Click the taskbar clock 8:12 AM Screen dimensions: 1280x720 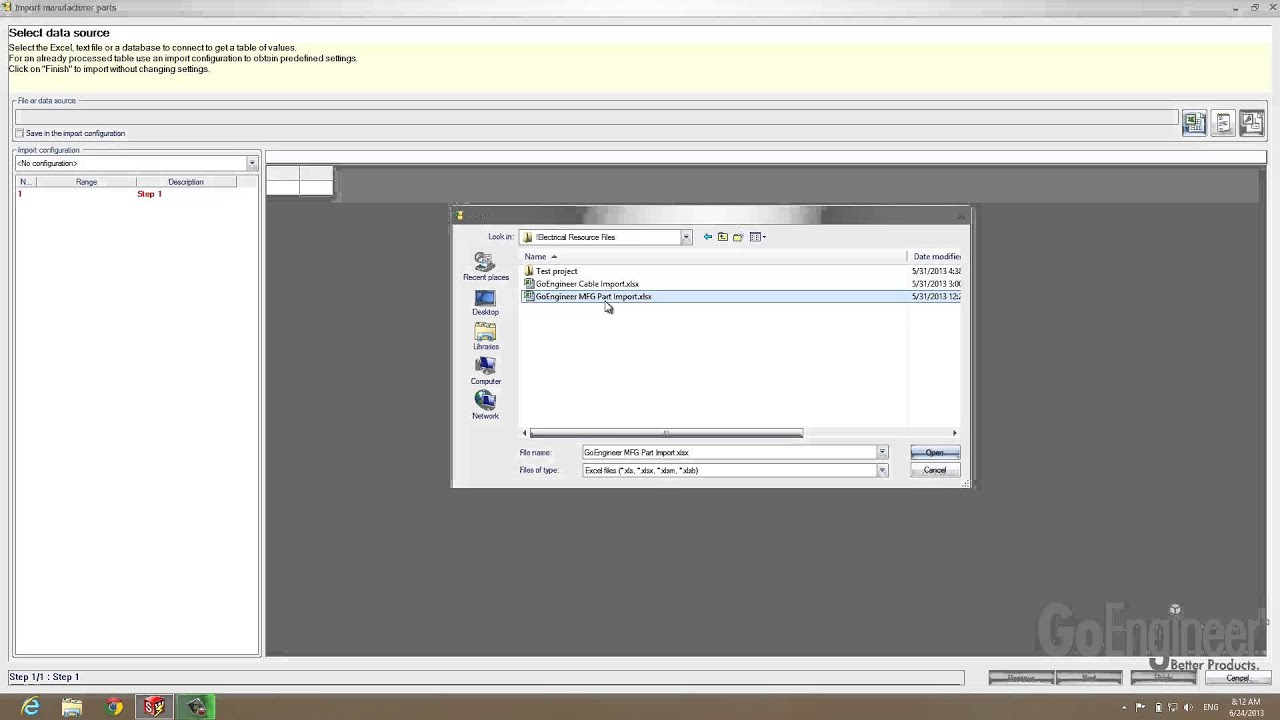[1246, 707]
